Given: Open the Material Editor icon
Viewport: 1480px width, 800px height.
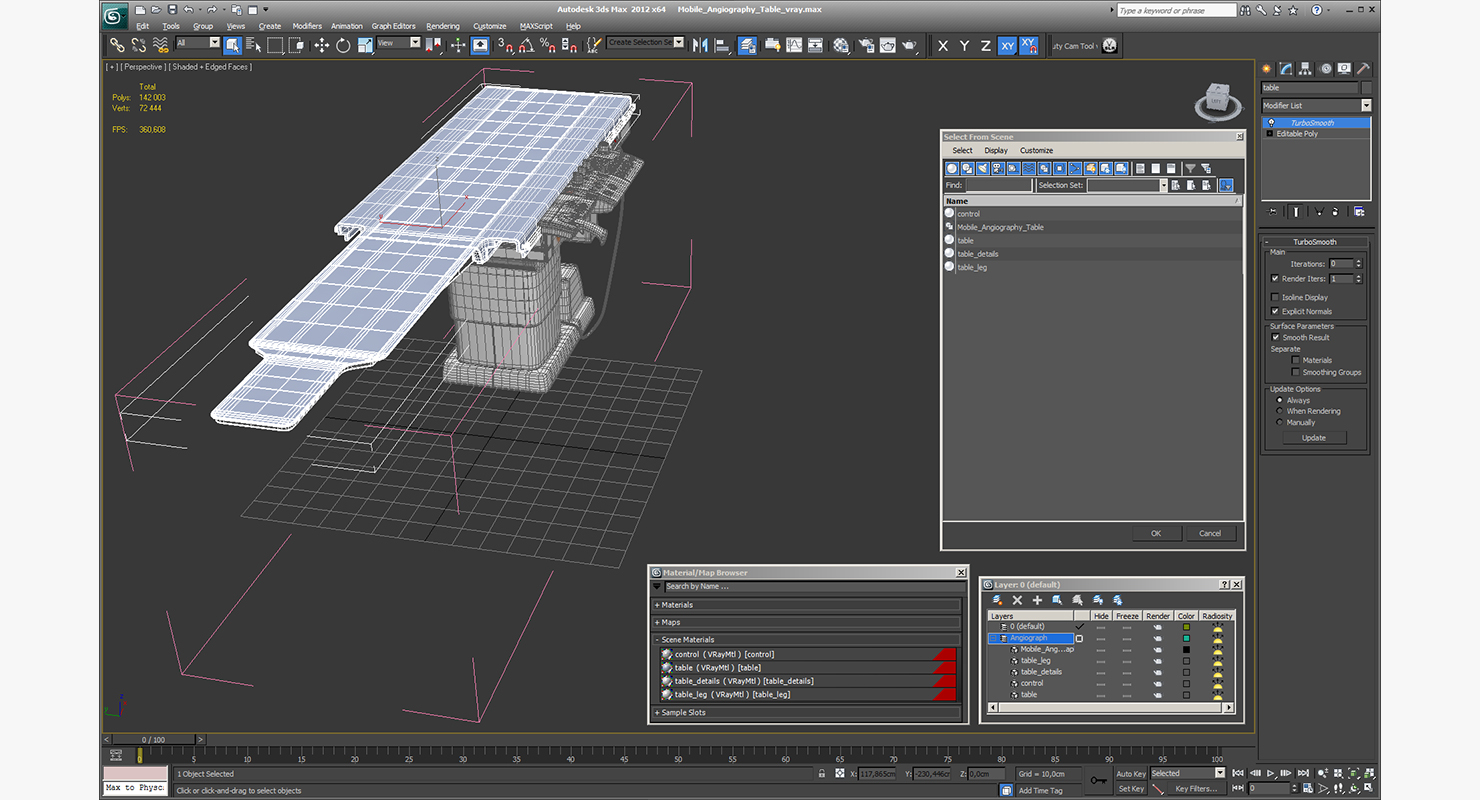Looking at the screenshot, I should (841, 45).
